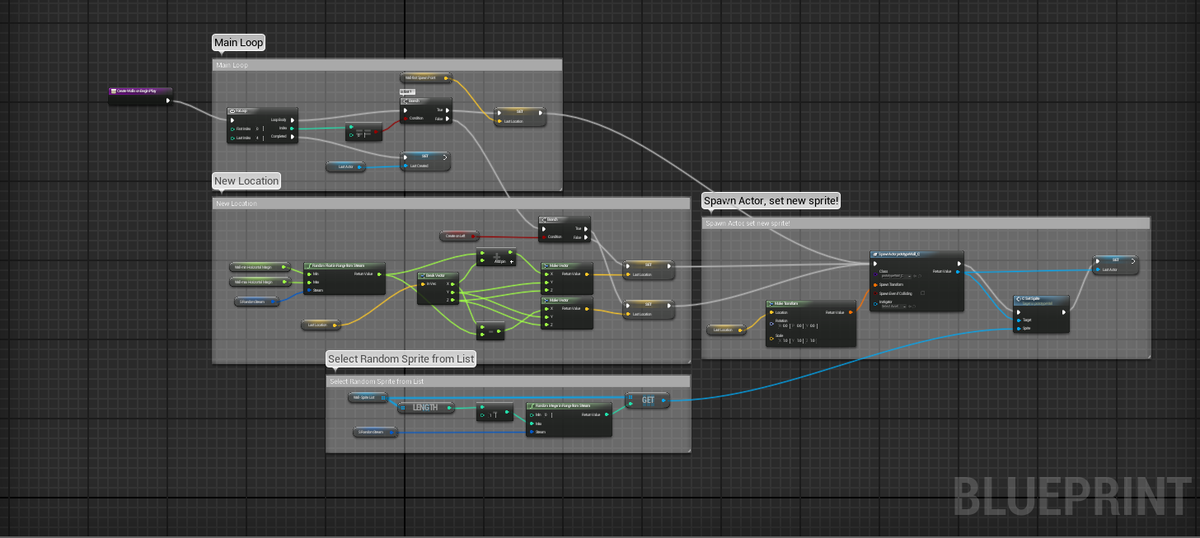This screenshot has height=538, width=1200.
Task: Edit the ForLoop First Index value field
Action: [x=258, y=129]
